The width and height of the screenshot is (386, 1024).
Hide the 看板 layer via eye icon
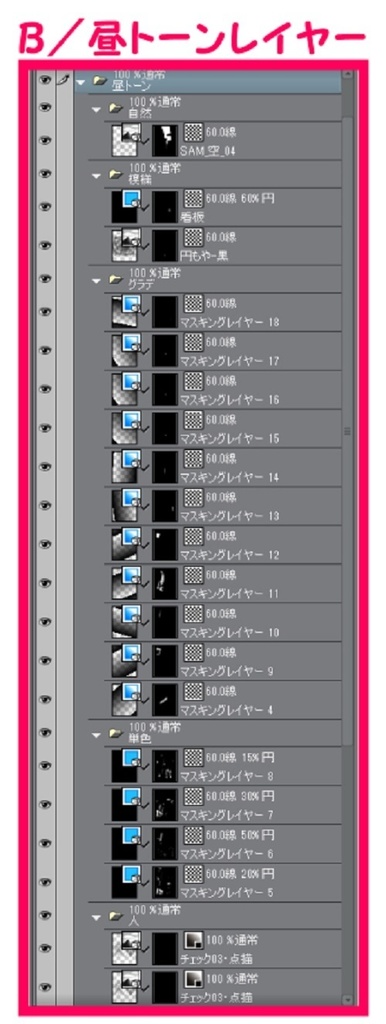[x=45, y=206]
